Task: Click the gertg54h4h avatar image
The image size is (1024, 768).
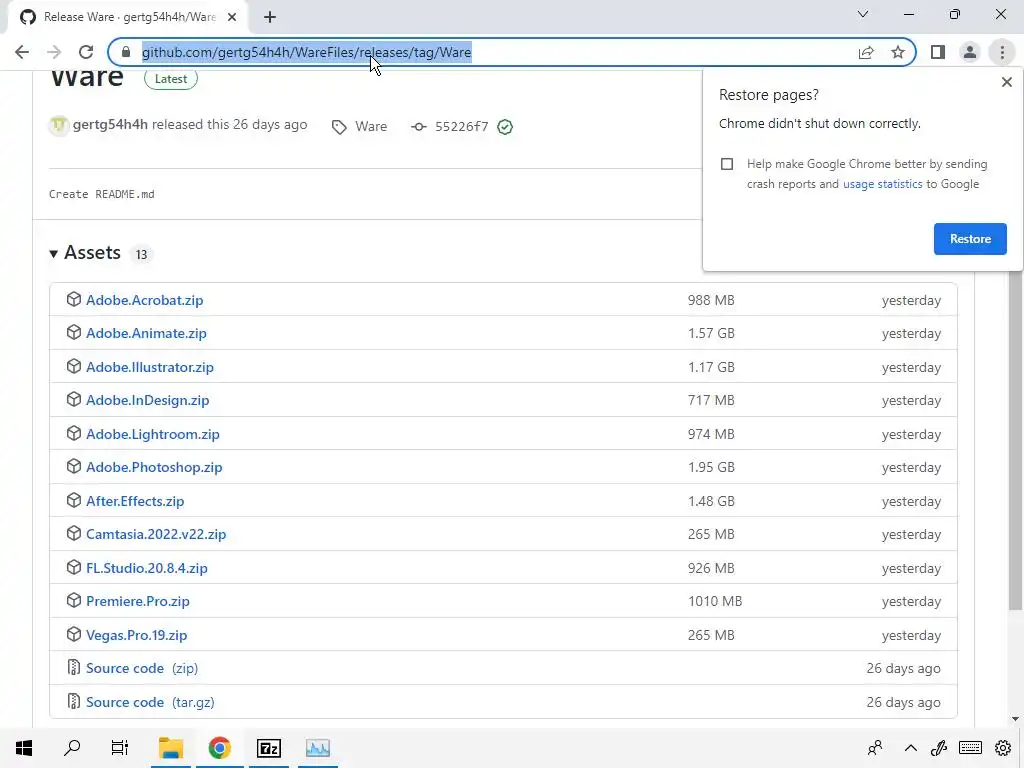Action: 59,125
